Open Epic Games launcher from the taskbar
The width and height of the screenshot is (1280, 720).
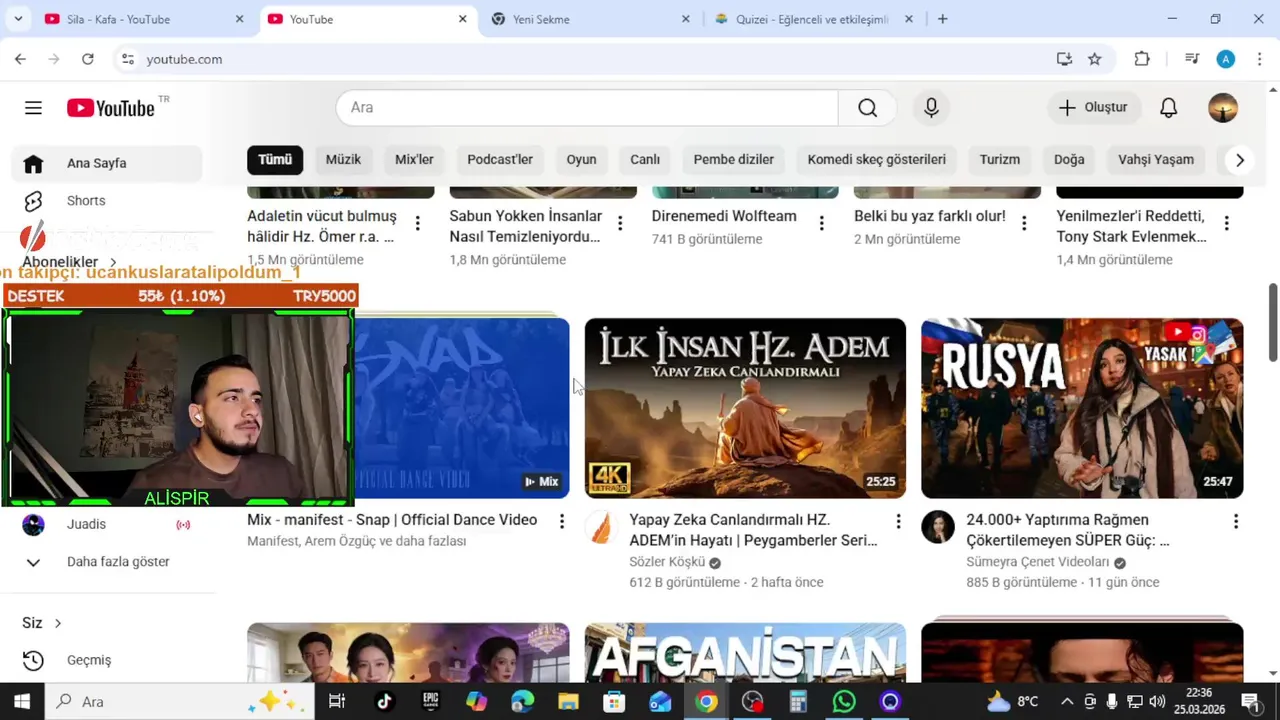(430, 702)
